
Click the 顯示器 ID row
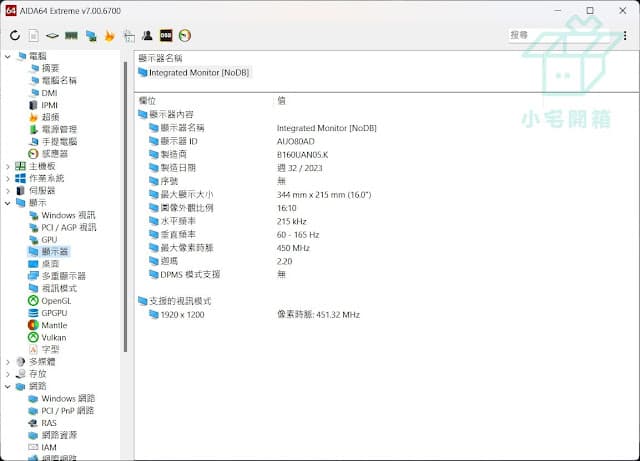point(179,141)
